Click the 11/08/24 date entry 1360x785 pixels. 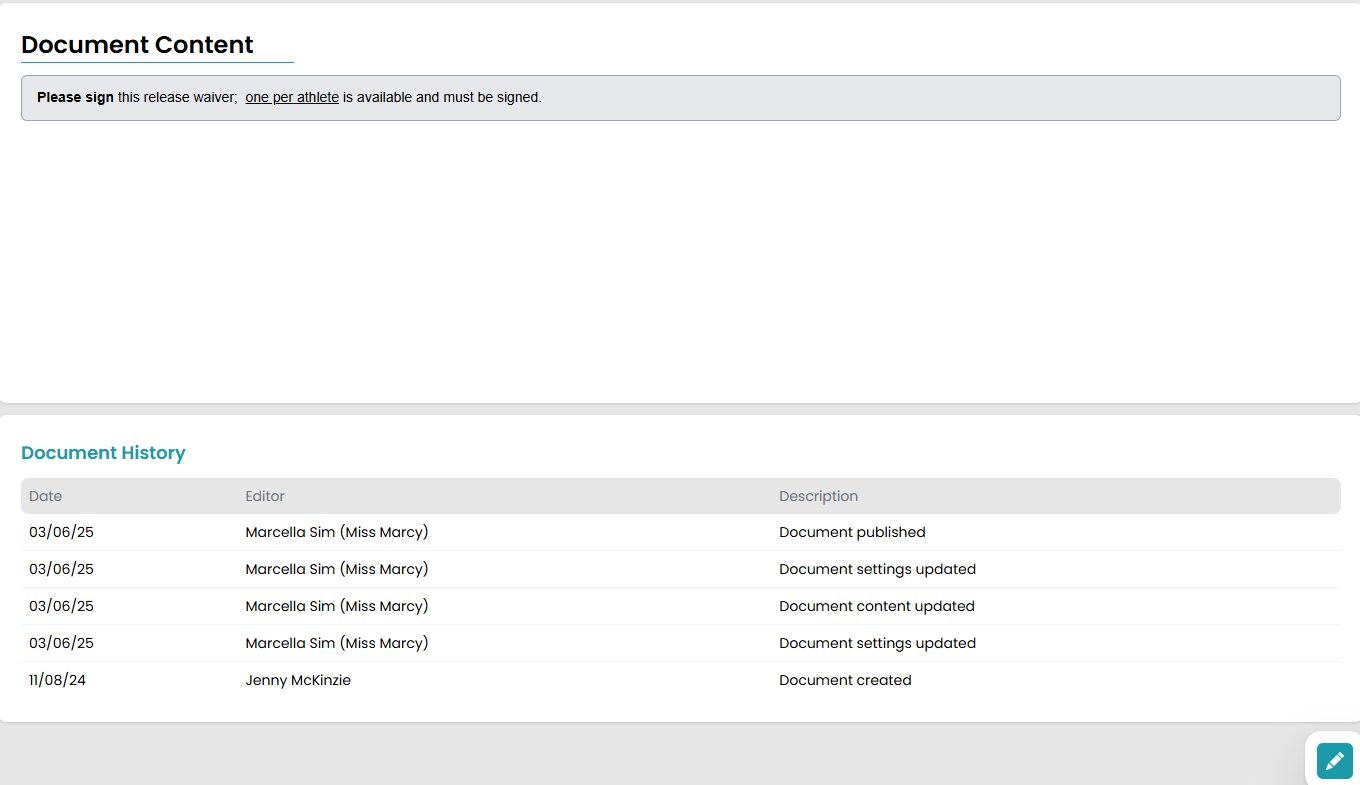click(x=57, y=680)
